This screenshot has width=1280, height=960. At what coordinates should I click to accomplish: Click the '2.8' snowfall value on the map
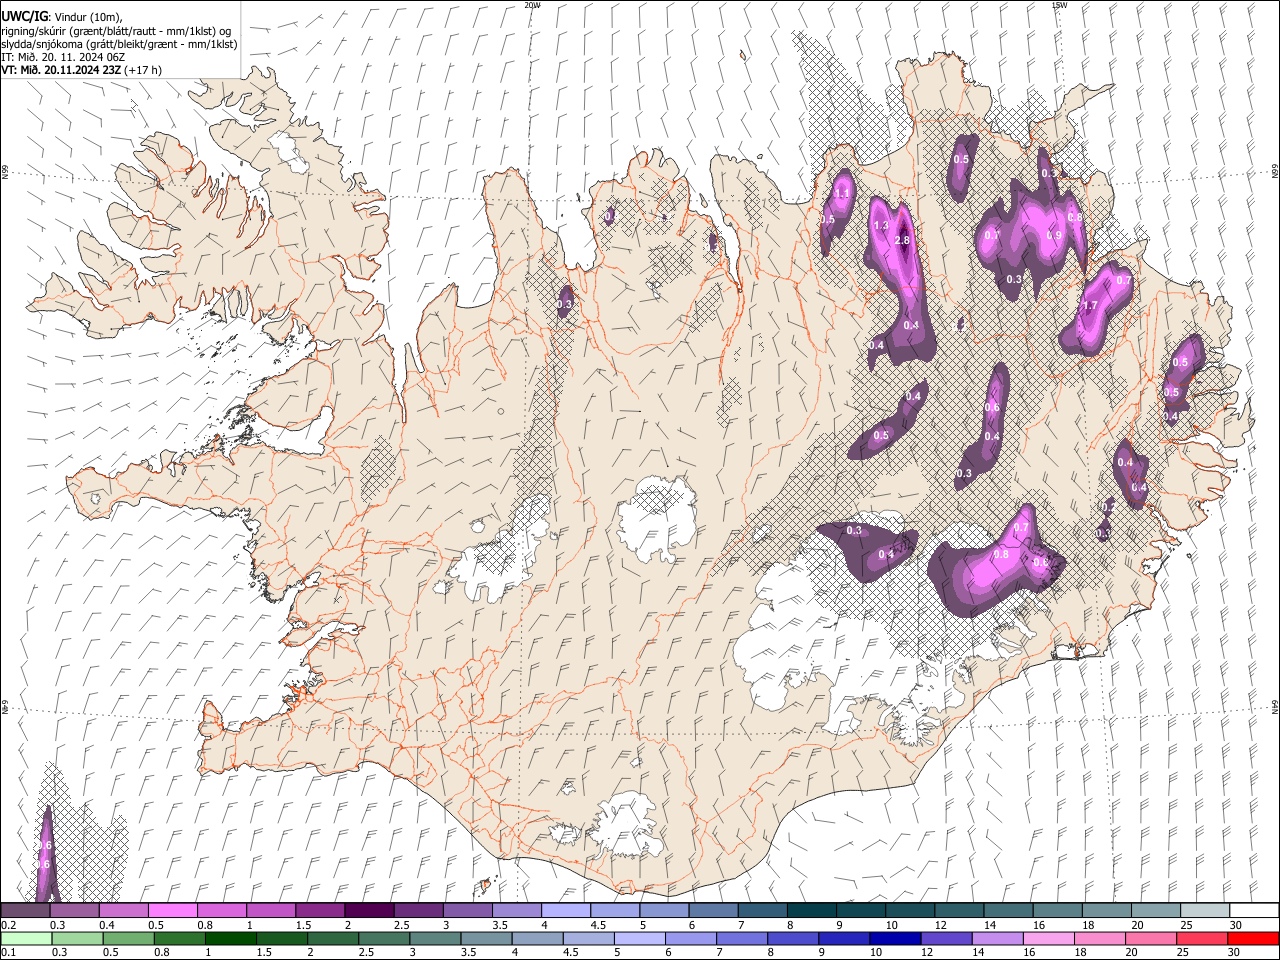coord(901,241)
